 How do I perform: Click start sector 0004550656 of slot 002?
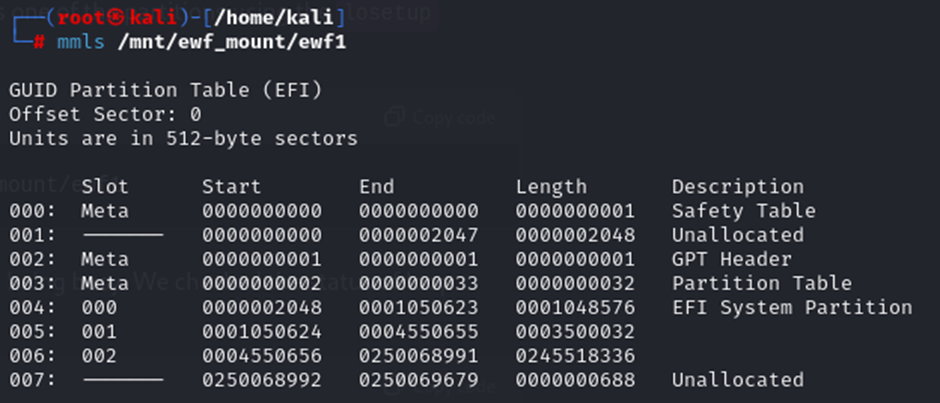pyautogui.click(x=262, y=356)
